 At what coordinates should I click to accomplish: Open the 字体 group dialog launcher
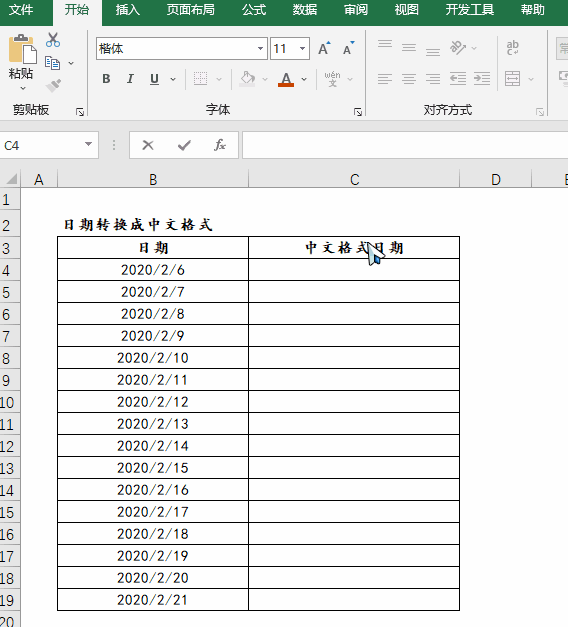click(x=358, y=112)
